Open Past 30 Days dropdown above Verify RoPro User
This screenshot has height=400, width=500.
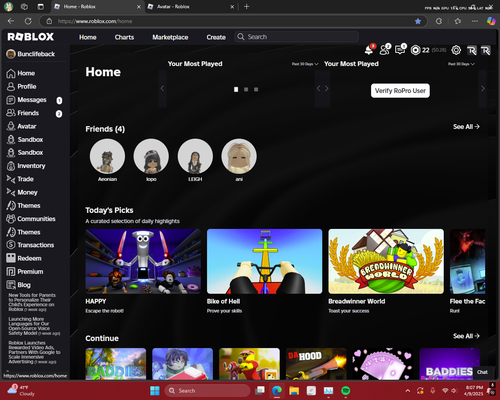461,64
